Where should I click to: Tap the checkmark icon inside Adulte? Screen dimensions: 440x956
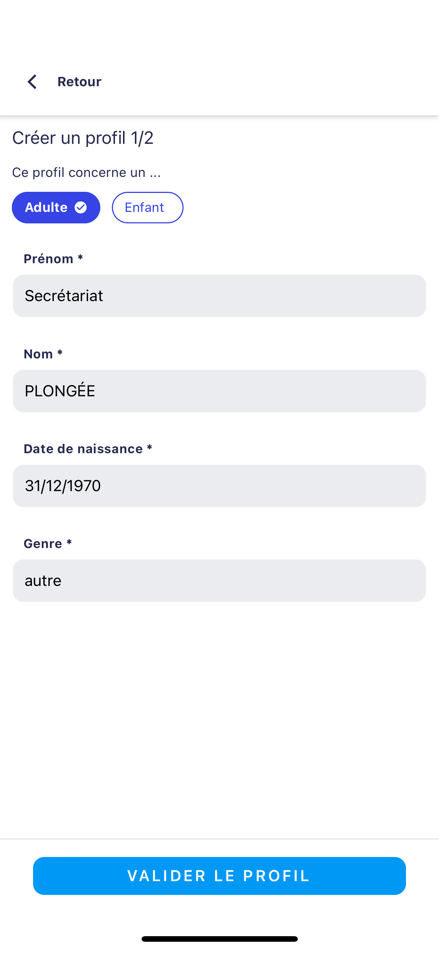click(80, 207)
